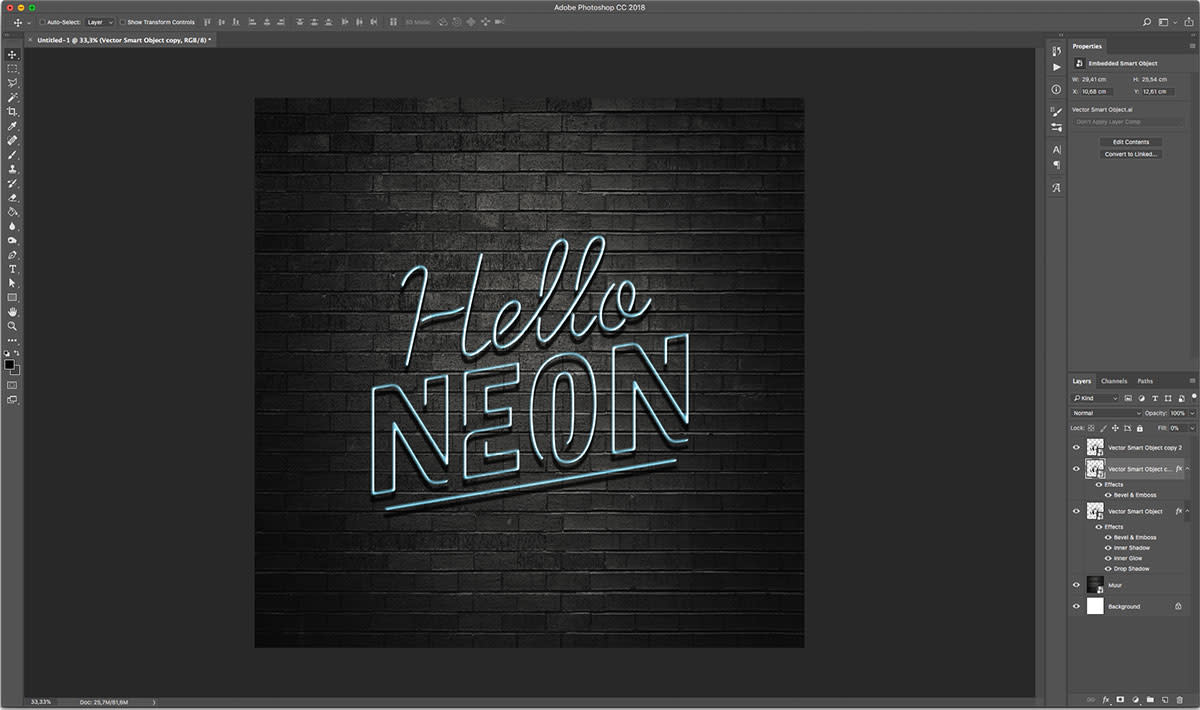Activate the Hand tool

pos(13,312)
